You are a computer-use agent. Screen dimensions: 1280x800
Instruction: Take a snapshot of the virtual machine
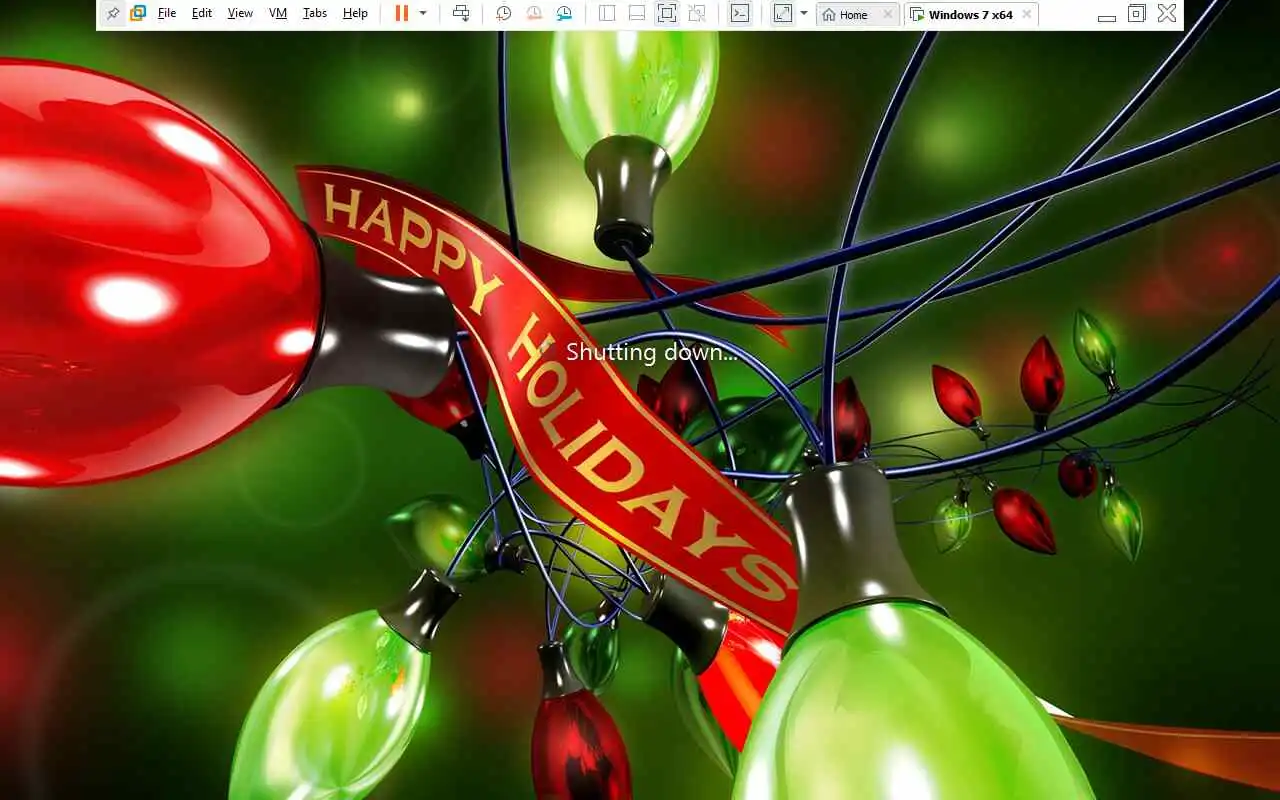click(504, 14)
